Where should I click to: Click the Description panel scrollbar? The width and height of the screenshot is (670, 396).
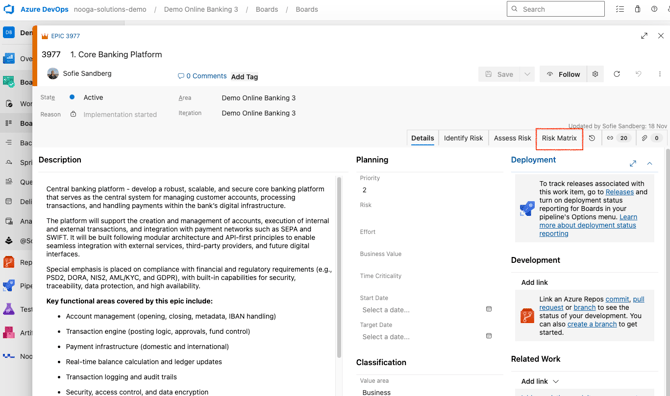(x=339, y=267)
